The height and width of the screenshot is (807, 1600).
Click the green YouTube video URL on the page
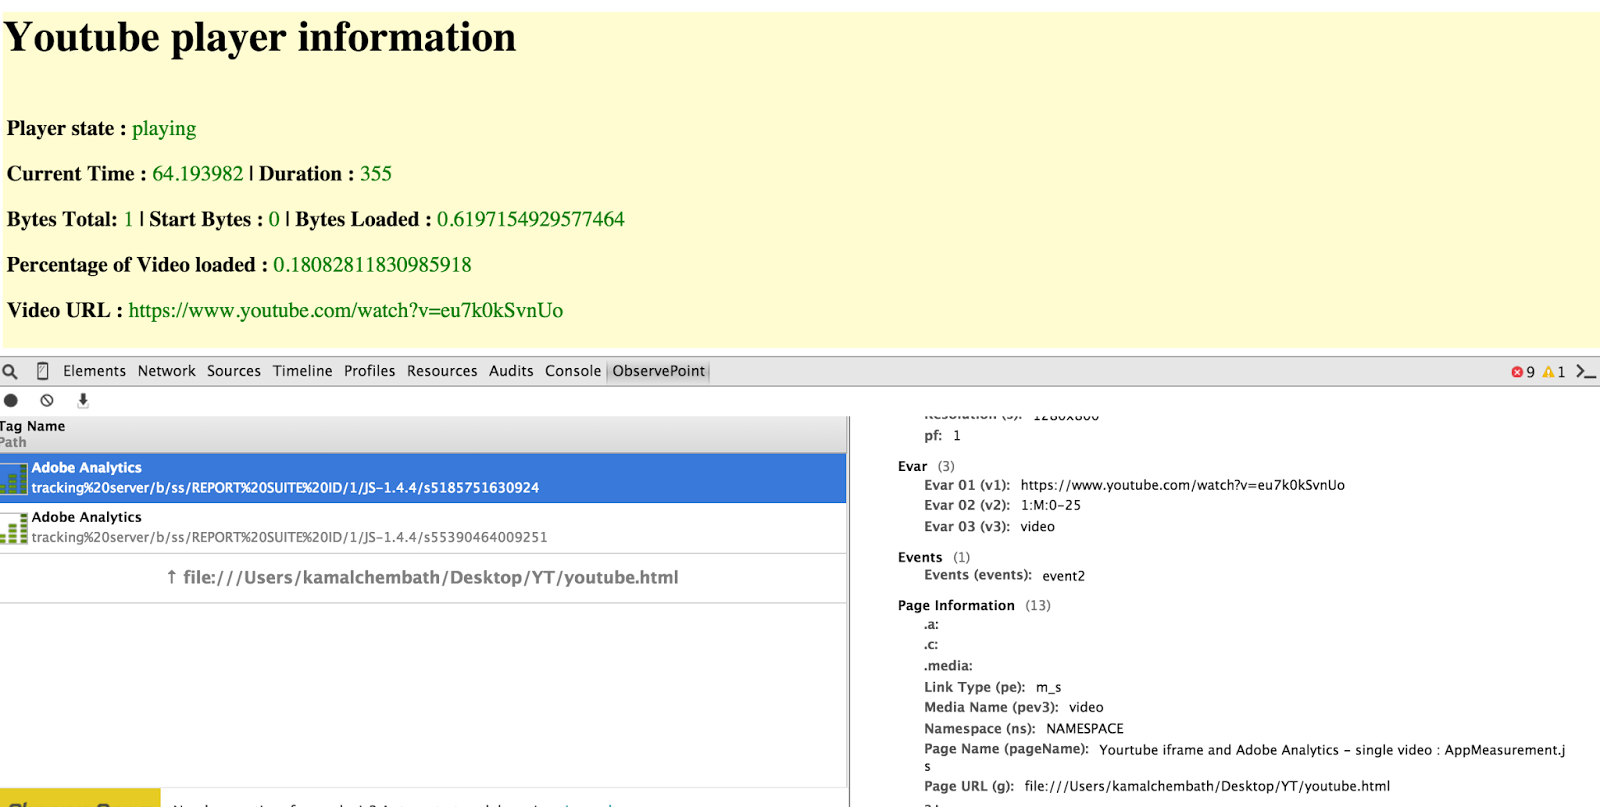pyautogui.click(x=346, y=311)
